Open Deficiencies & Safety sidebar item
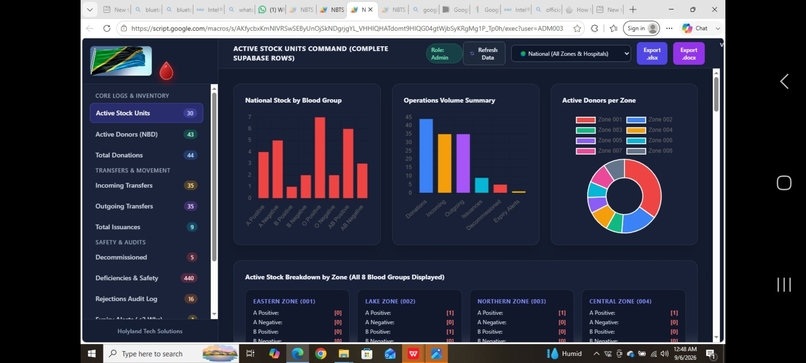Screen dimensions: 806x363 tap(146, 278)
